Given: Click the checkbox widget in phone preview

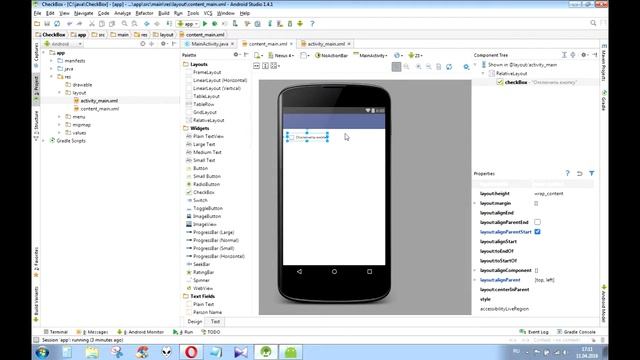Looking at the screenshot, I should (x=307, y=137).
